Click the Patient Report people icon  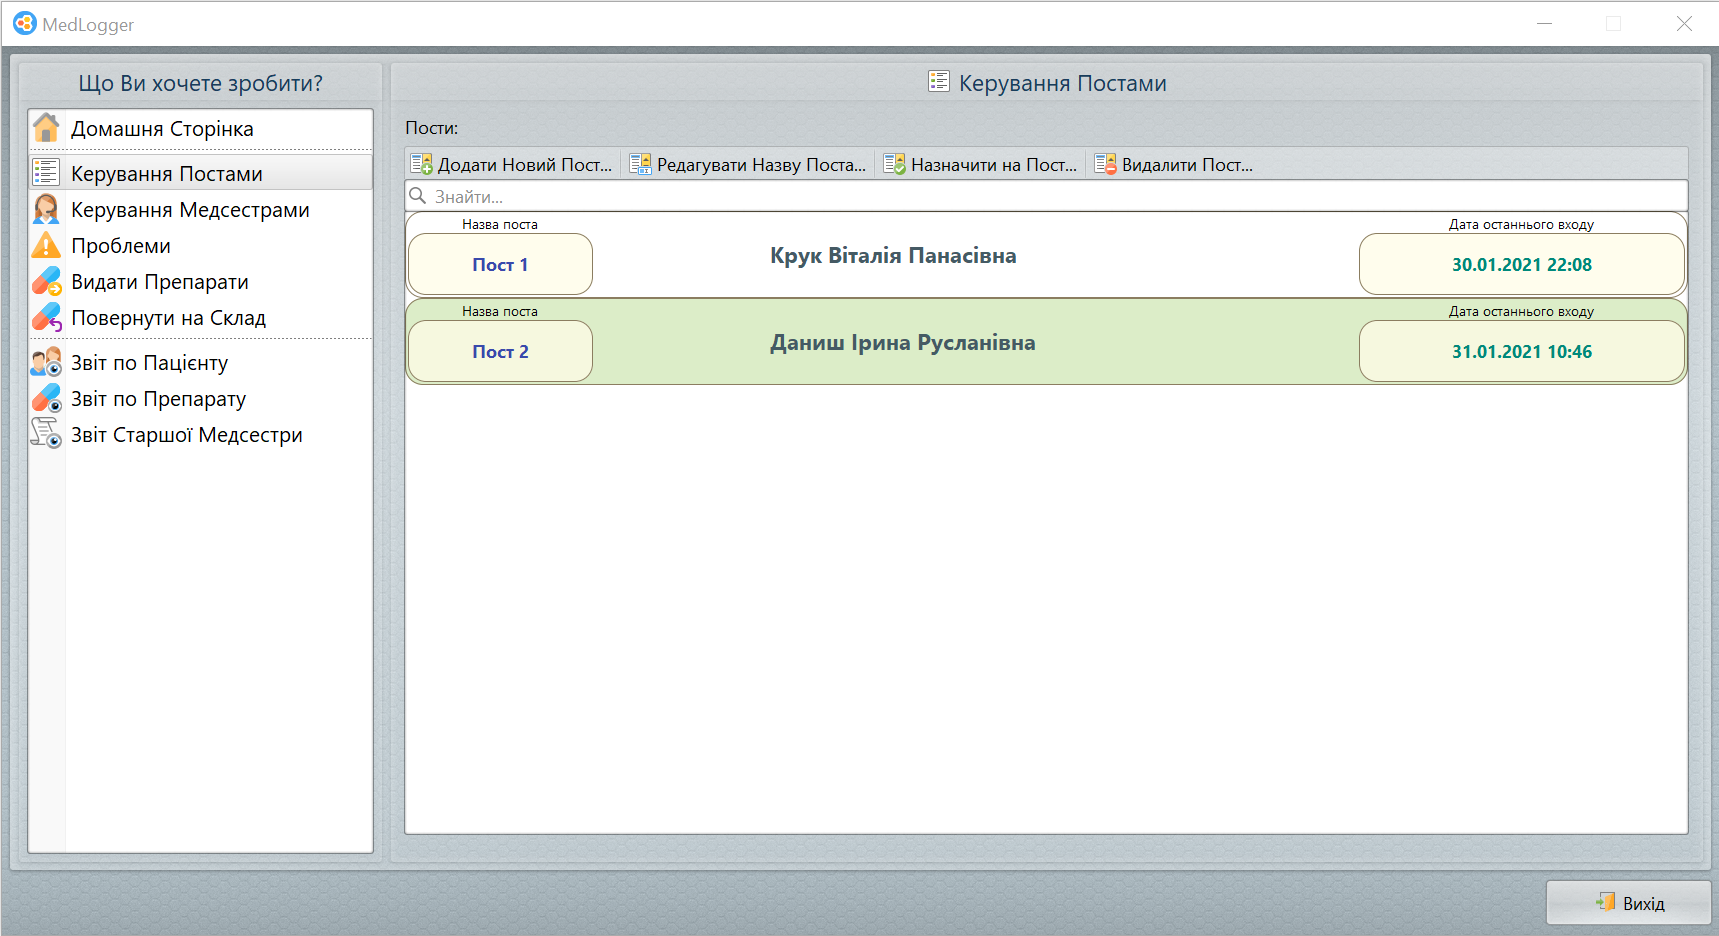[46, 363]
